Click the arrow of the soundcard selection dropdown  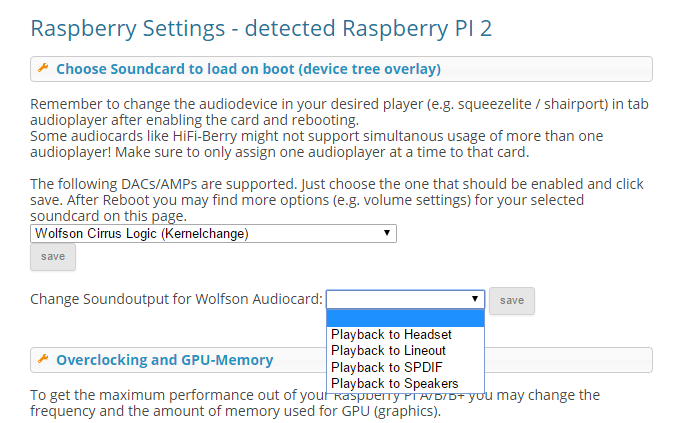[387, 233]
